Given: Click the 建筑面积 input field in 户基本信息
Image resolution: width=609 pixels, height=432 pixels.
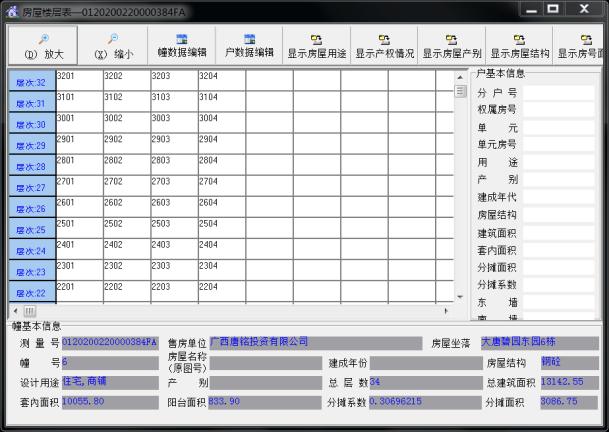Looking at the screenshot, I should pos(559,233).
